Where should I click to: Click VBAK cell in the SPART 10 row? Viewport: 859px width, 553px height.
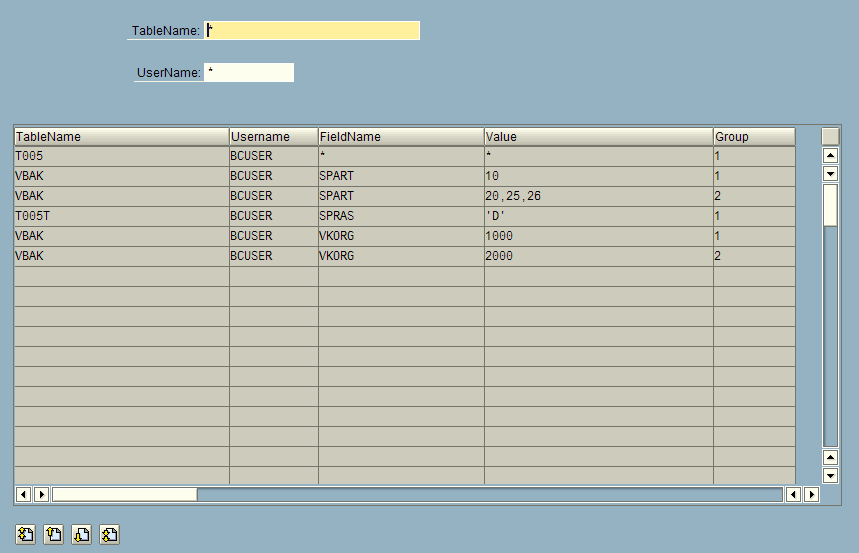tap(122, 176)
